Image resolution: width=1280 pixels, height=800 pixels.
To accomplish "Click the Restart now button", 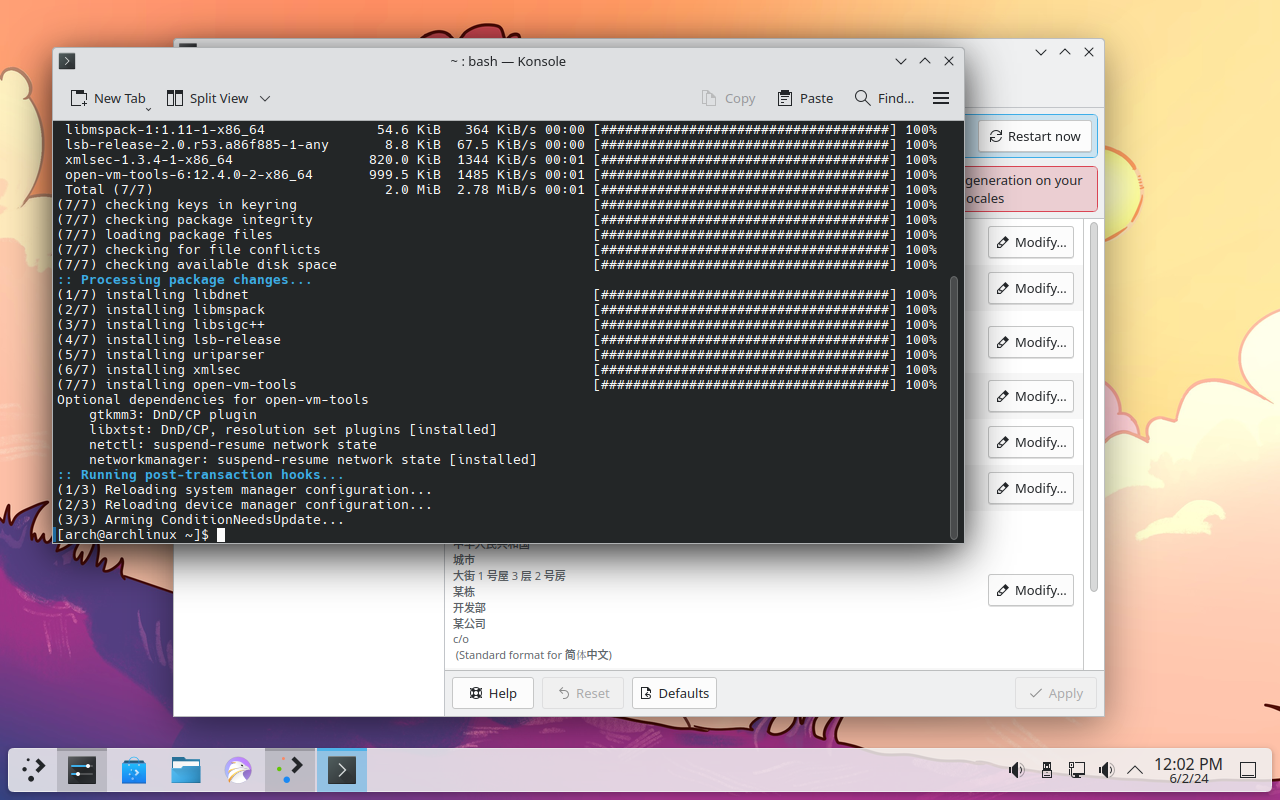I will (1035, 137).
